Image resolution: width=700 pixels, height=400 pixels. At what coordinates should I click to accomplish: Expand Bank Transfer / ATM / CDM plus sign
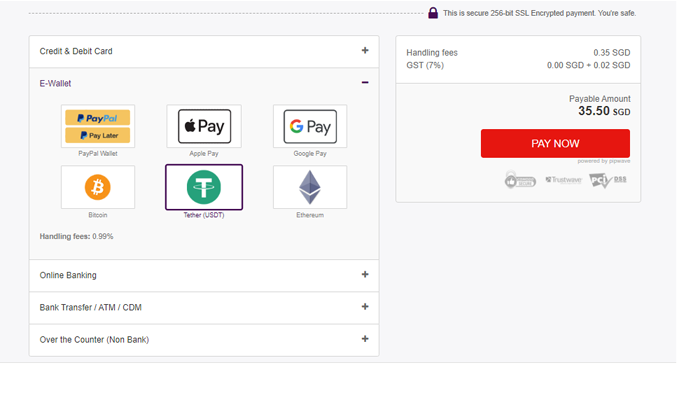click(365, 307)
